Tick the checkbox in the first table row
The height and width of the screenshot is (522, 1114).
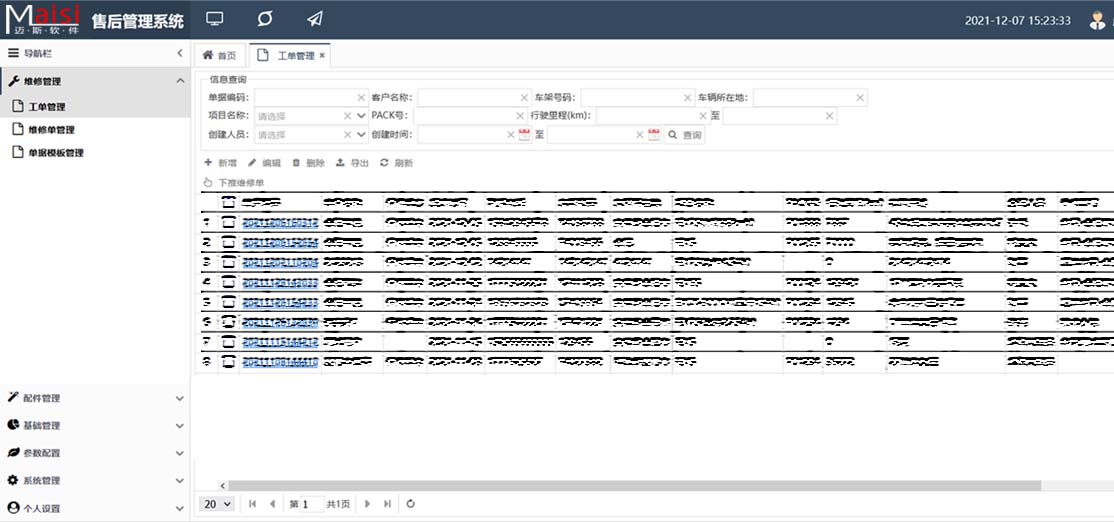[x=229, y=223]
